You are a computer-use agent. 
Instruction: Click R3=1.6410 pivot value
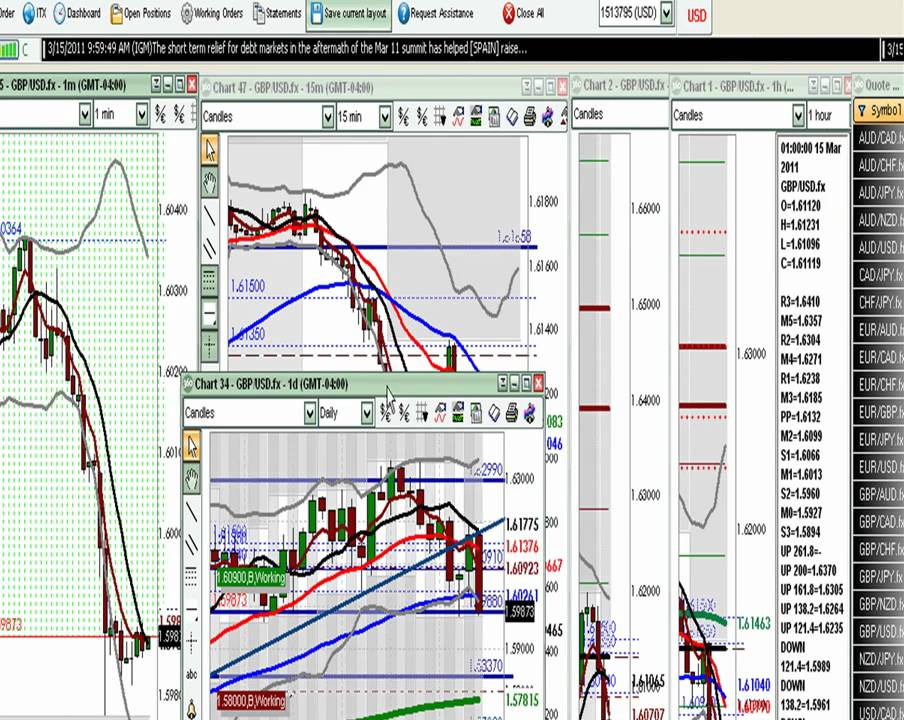click(x=800, y=301)
